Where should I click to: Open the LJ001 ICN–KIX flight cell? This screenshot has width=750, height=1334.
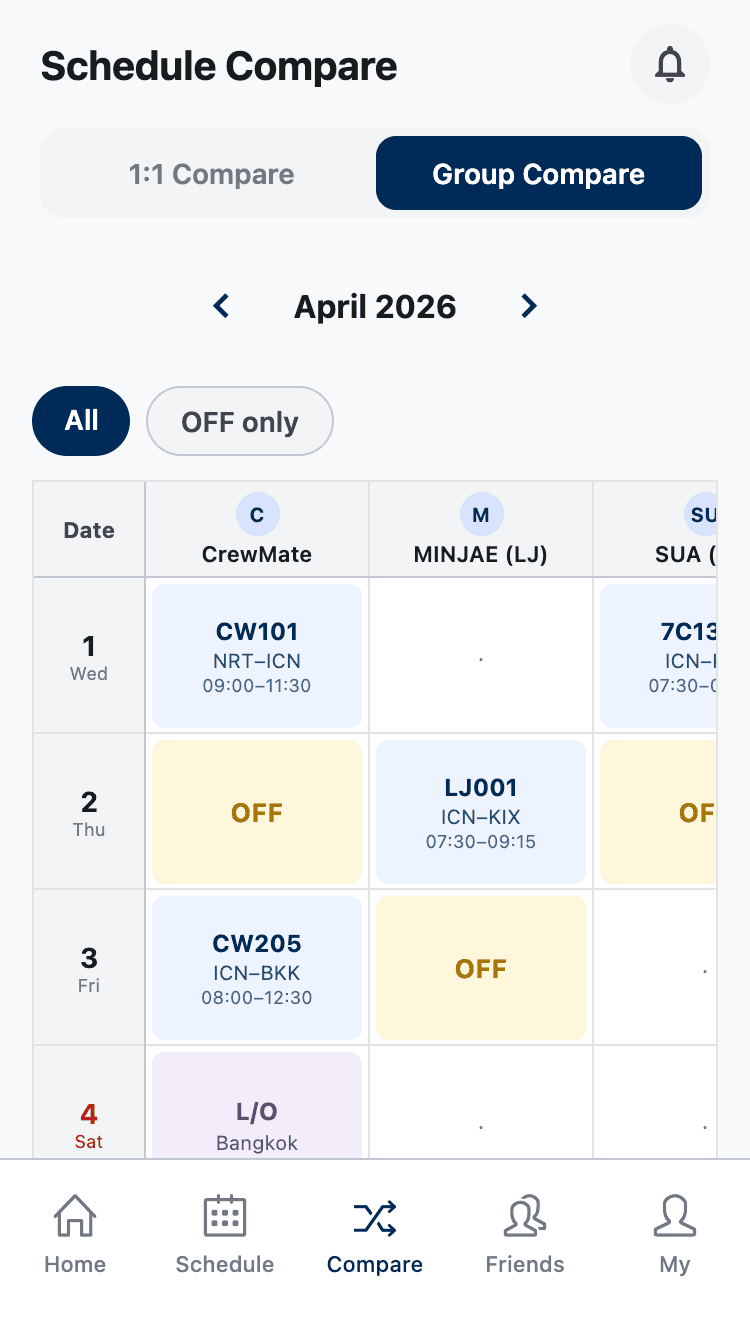pos(481,812)
